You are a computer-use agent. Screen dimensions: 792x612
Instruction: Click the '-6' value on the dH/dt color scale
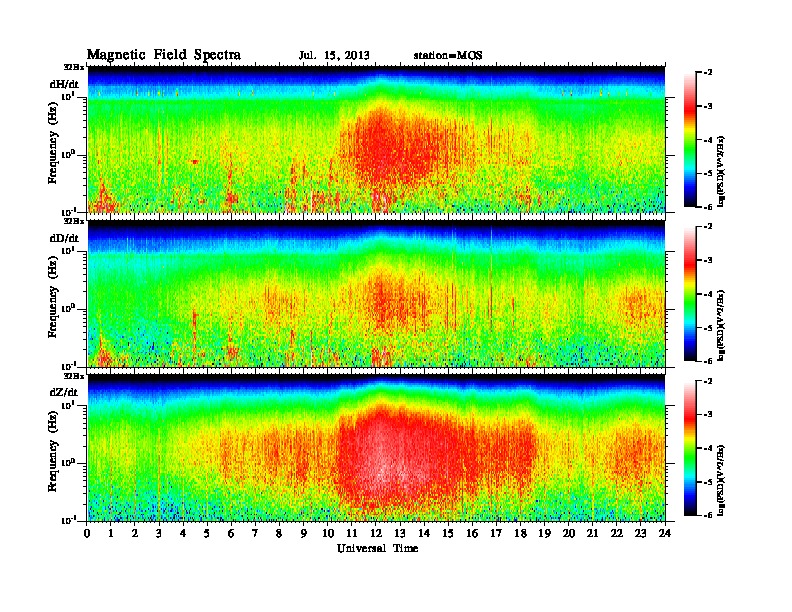[708, 207]
